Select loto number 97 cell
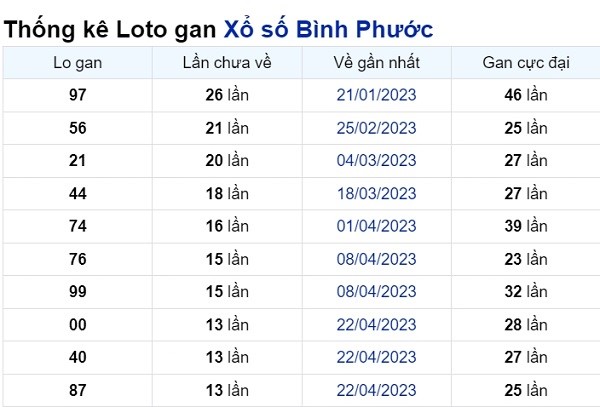600x407 pixels. point(78,95)
